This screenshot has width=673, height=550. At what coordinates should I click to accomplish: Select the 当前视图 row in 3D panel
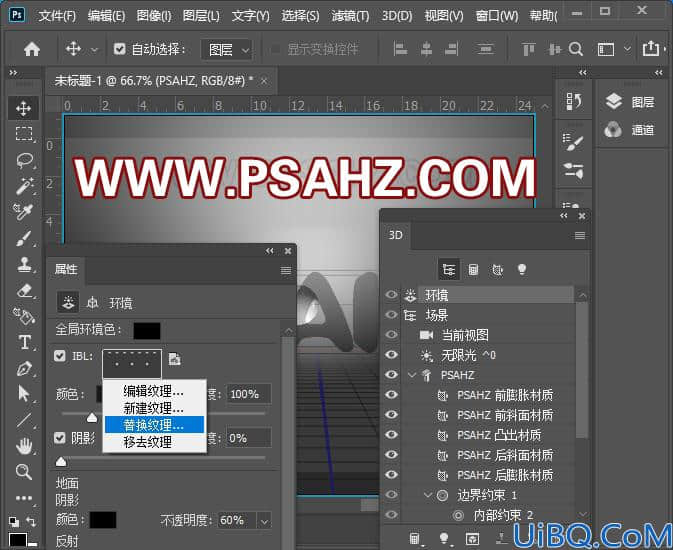click(x=488, y=335)
